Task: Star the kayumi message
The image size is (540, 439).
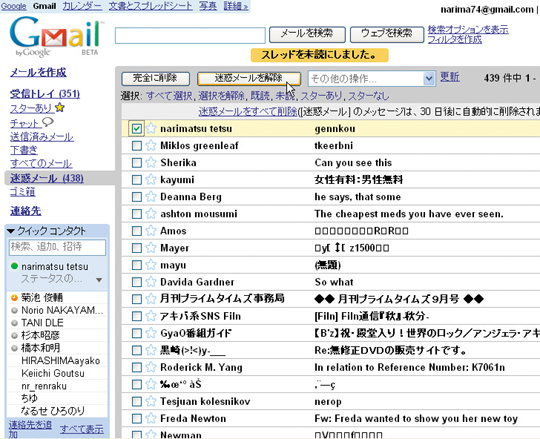Action: click(x=151, y=179)
